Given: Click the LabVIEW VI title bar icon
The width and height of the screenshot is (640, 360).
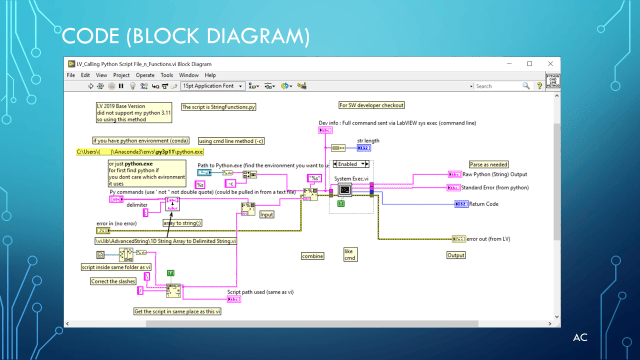Looking at the screenshot, I should (x=71, y=64).
